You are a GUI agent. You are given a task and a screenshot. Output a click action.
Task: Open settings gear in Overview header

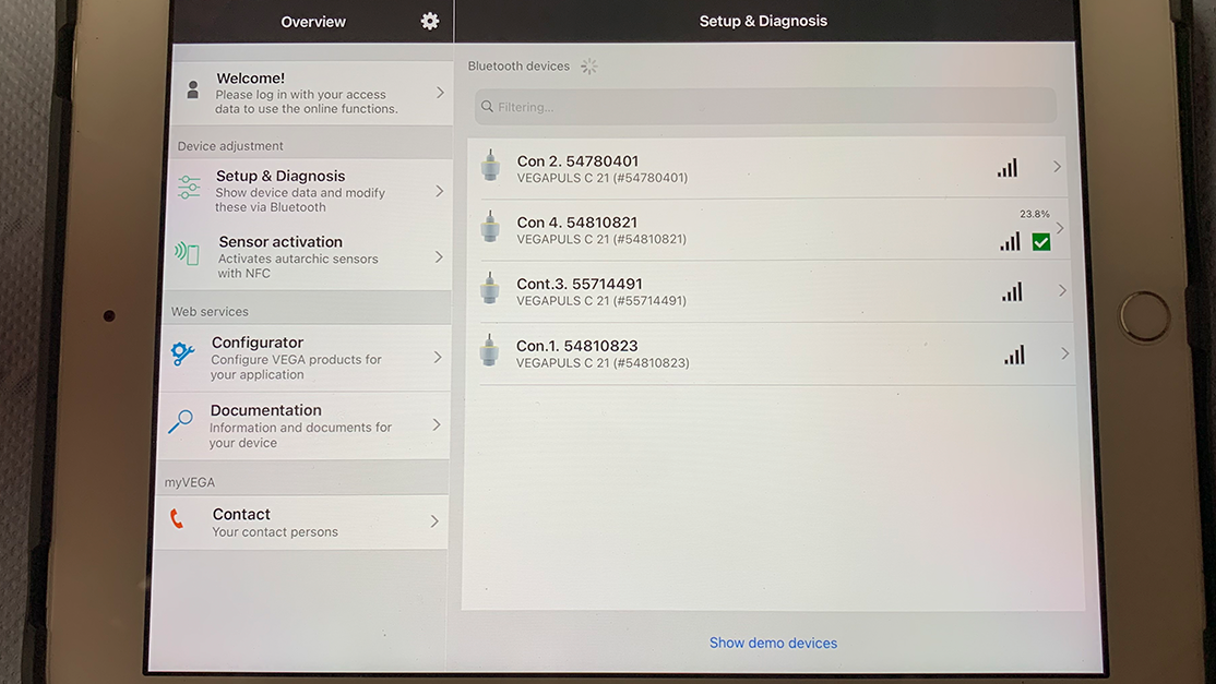[x=430, y=21]
